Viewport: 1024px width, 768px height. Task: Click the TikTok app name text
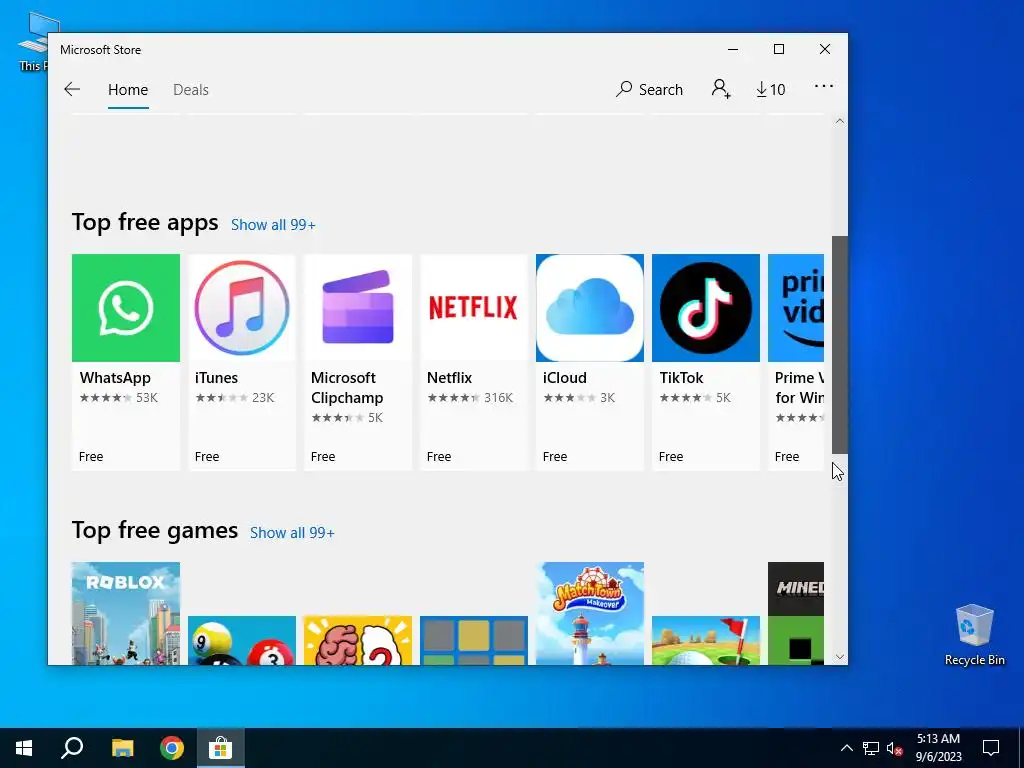[681, 377]
